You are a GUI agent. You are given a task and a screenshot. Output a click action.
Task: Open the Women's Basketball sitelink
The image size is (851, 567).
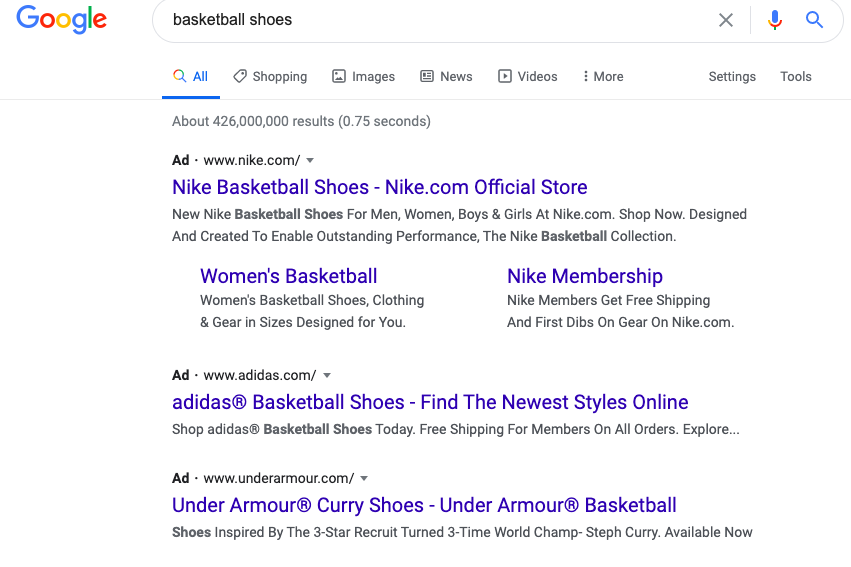coord(288,276)
